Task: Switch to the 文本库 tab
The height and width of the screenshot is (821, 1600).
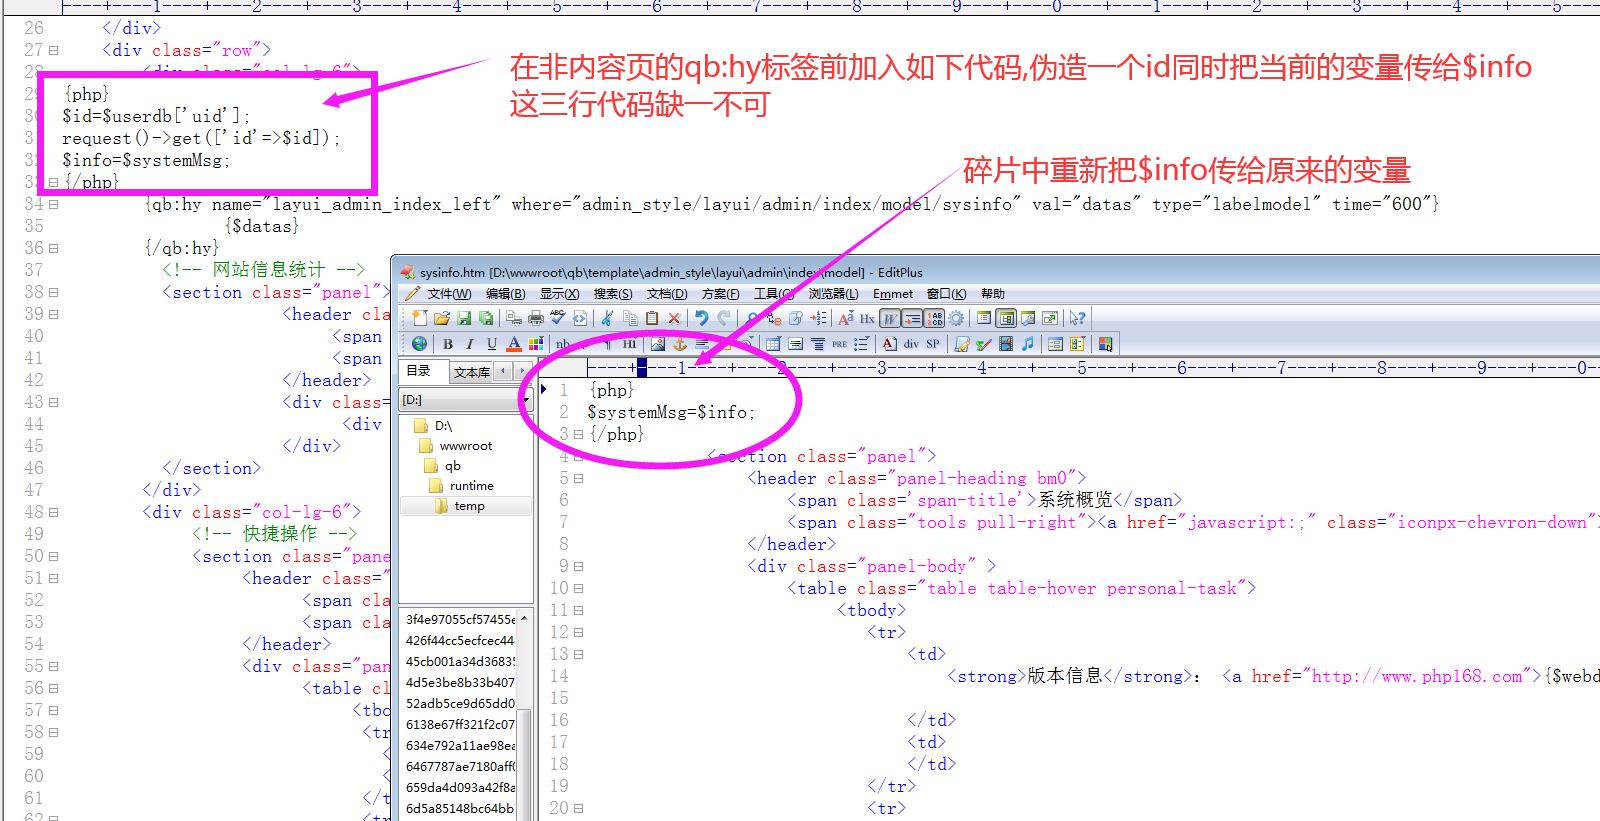Action: coord(471,372)
